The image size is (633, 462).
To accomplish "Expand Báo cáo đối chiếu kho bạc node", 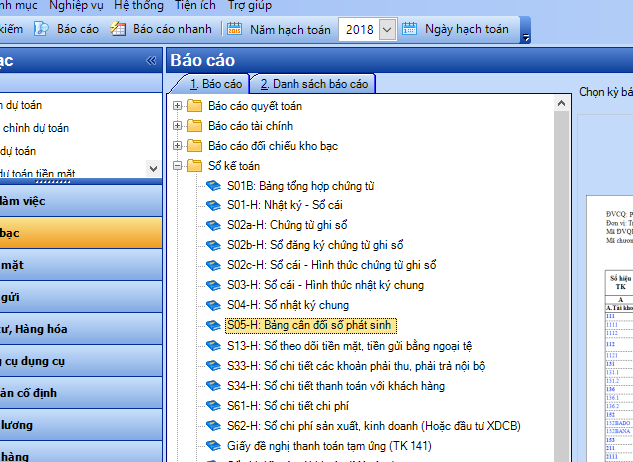I will [x=178, y=146].
